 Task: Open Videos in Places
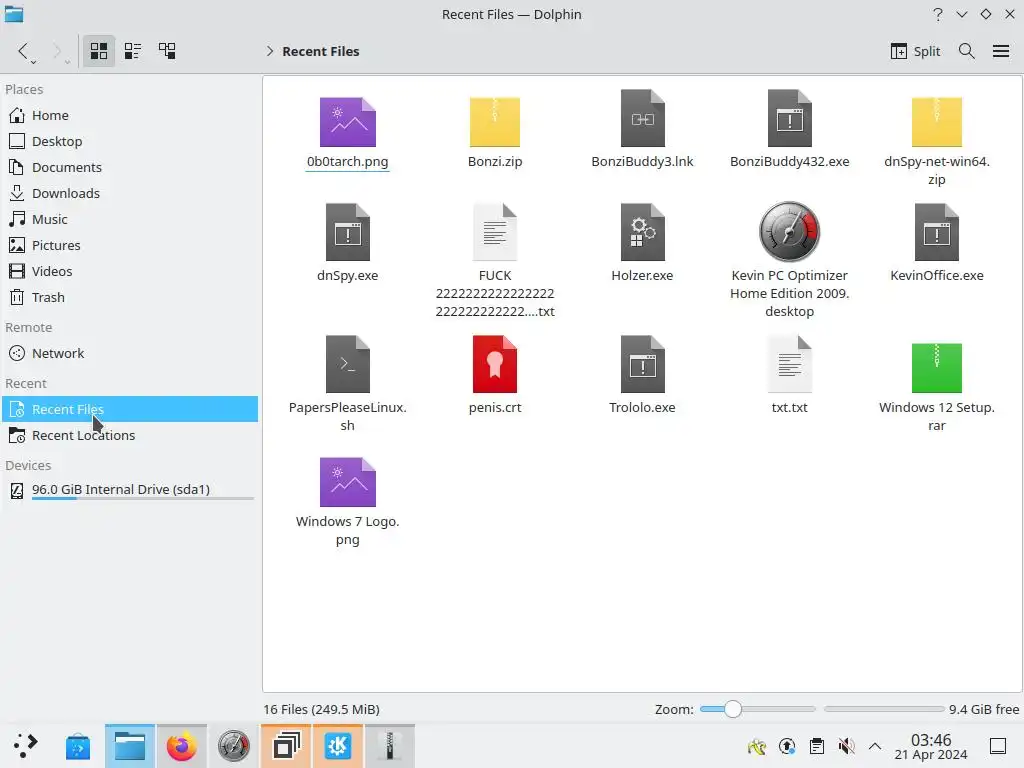pyautogui.click(x=130, y=271)
